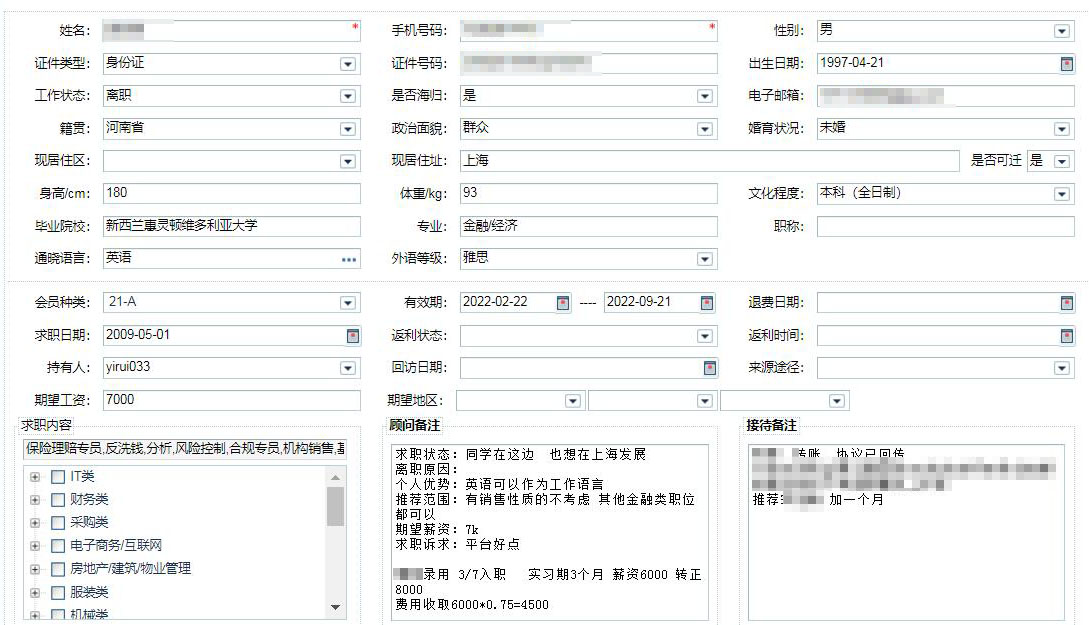The height and width of the screenshot is (625, 1089).
Task: Expand the IT类 tree node
Action: (x=35, y=476)
